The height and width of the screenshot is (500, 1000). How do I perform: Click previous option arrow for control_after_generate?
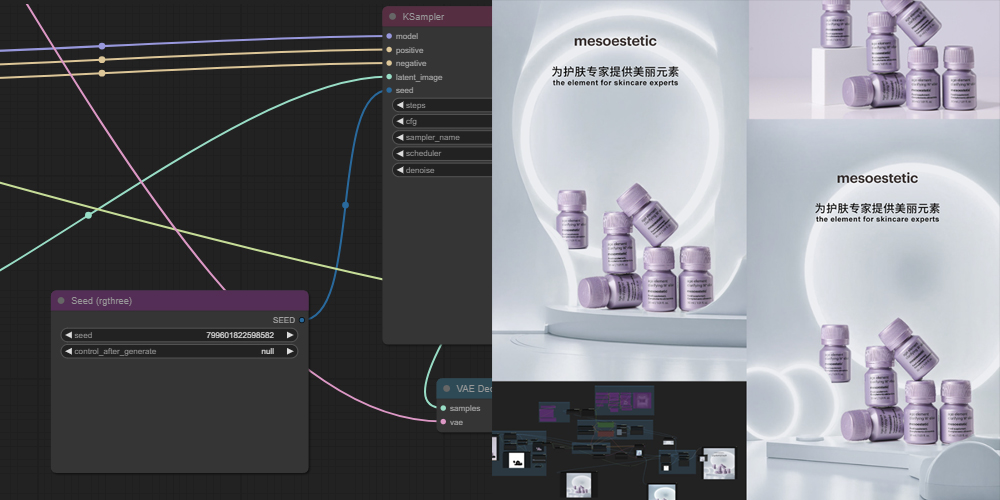pos(68,351)
